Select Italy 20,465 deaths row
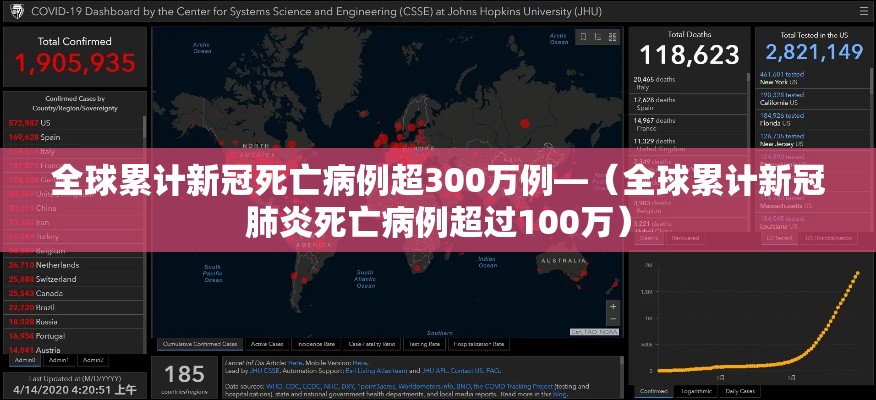Image resolution: width=876 pixels, height=400 pixels. click(x=689, y=83)
